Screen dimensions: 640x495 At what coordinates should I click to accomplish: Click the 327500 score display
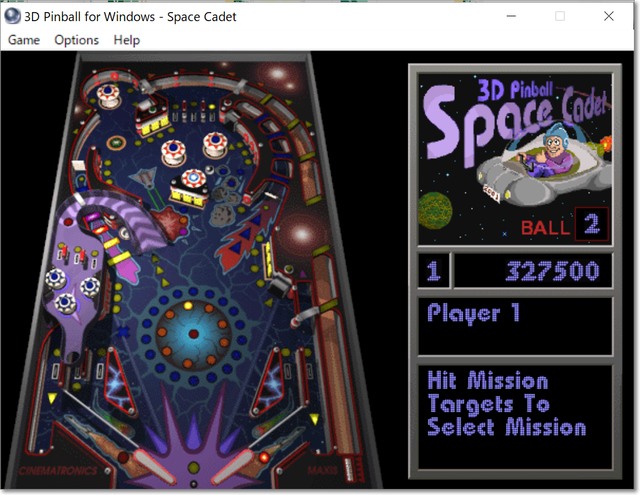pyautogui.click(x=533, y=271)
